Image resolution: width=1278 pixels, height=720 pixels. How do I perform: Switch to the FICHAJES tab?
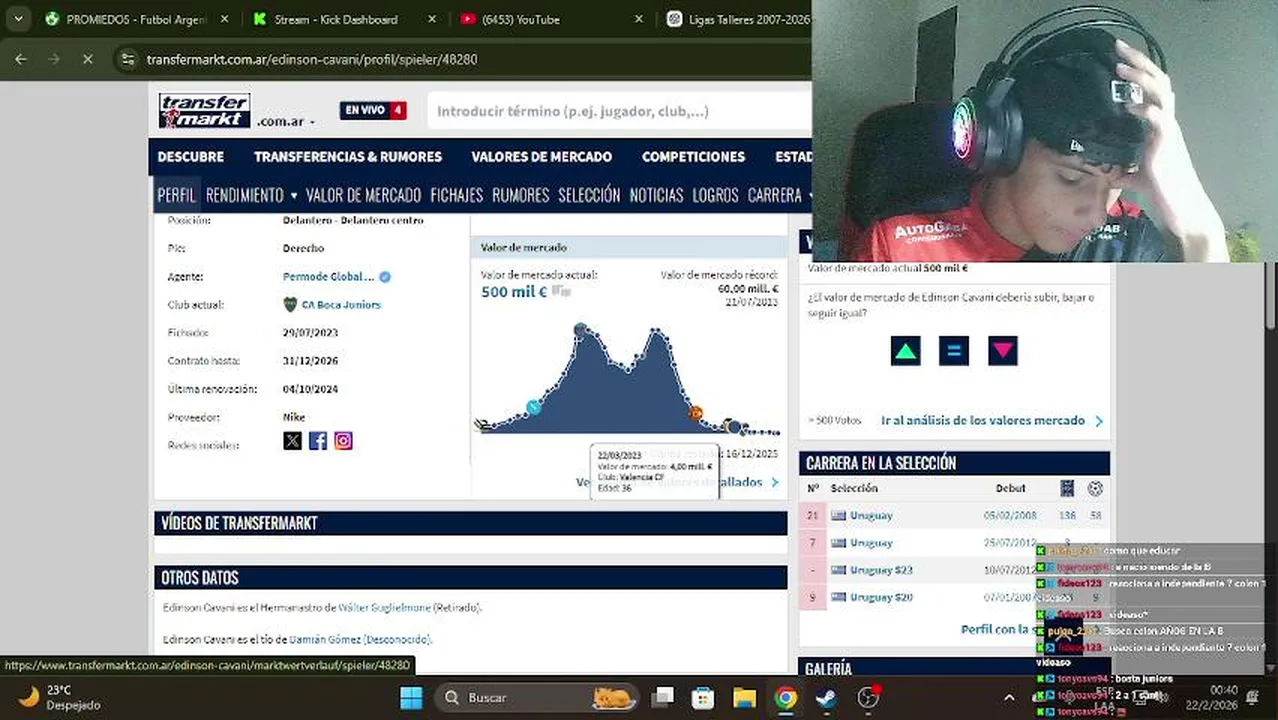coord(456,195)
